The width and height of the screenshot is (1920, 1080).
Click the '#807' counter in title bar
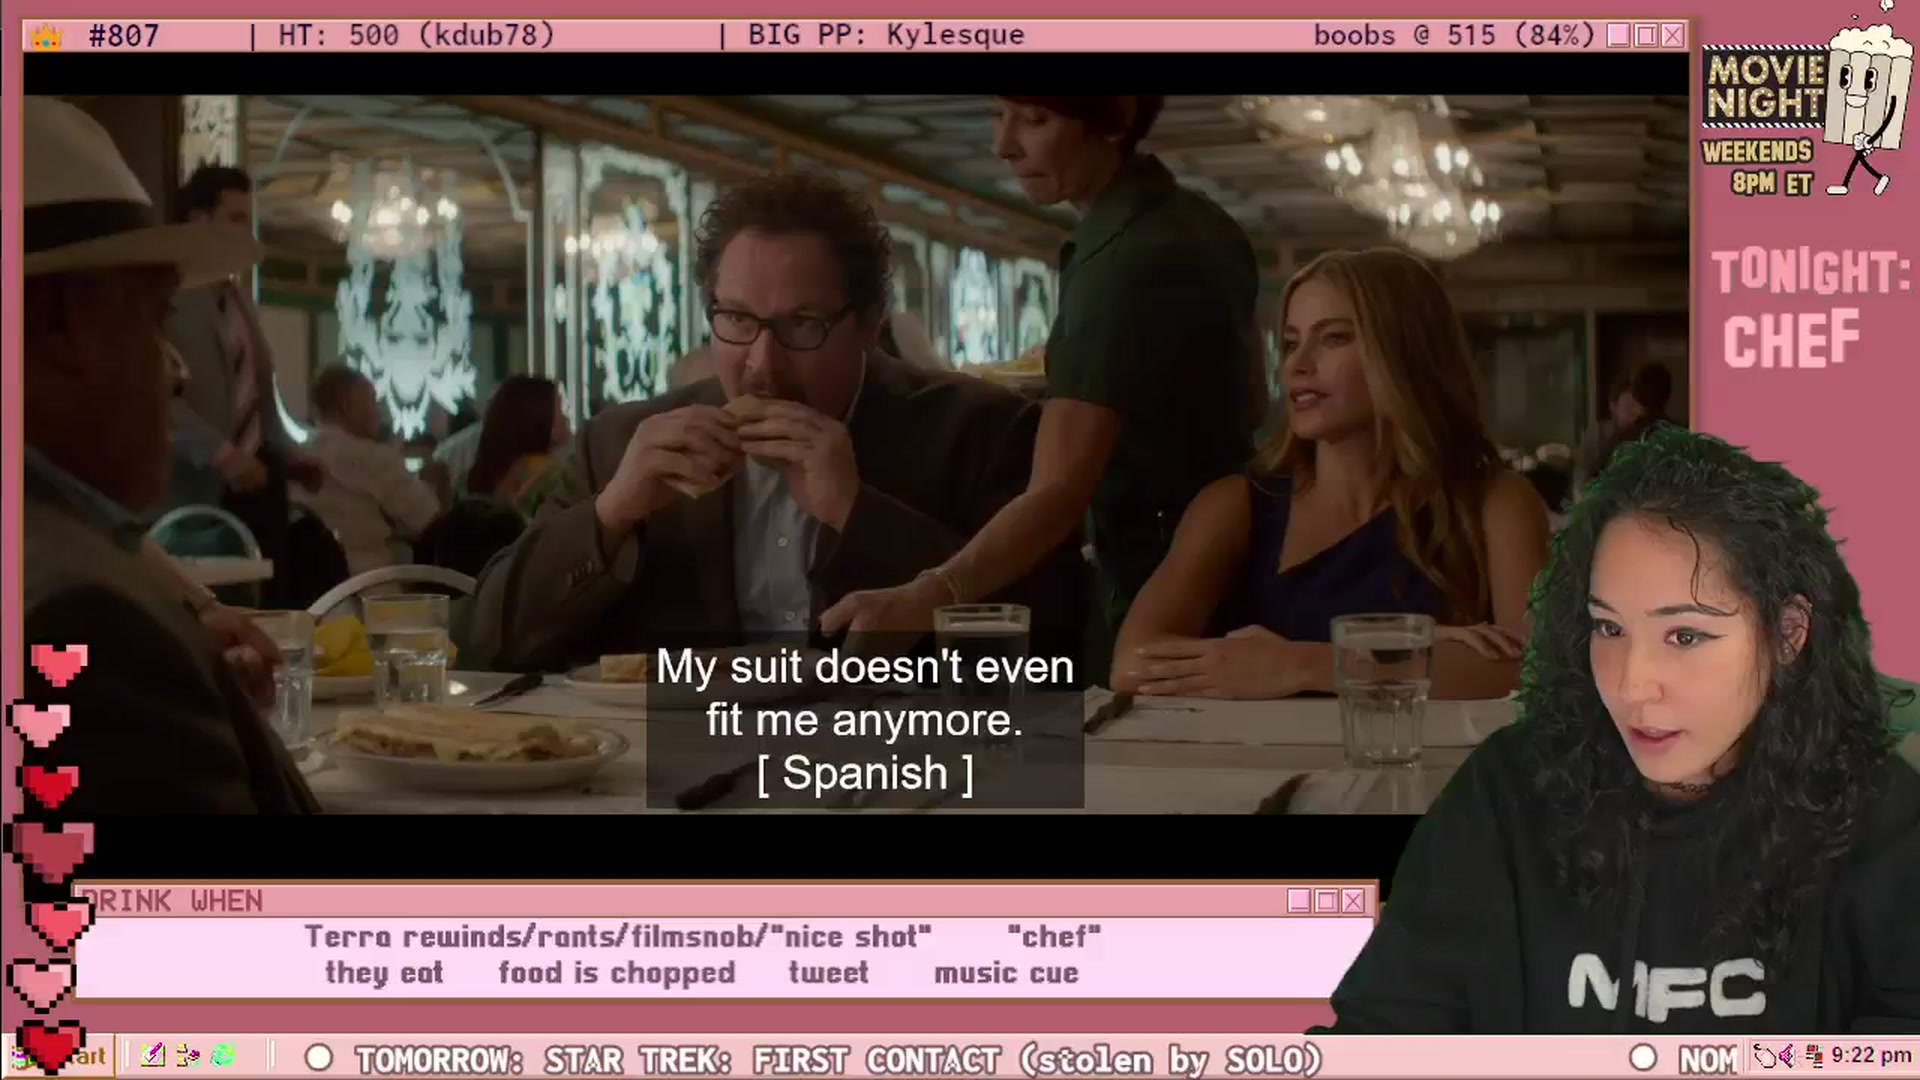[x=124, y=36]
